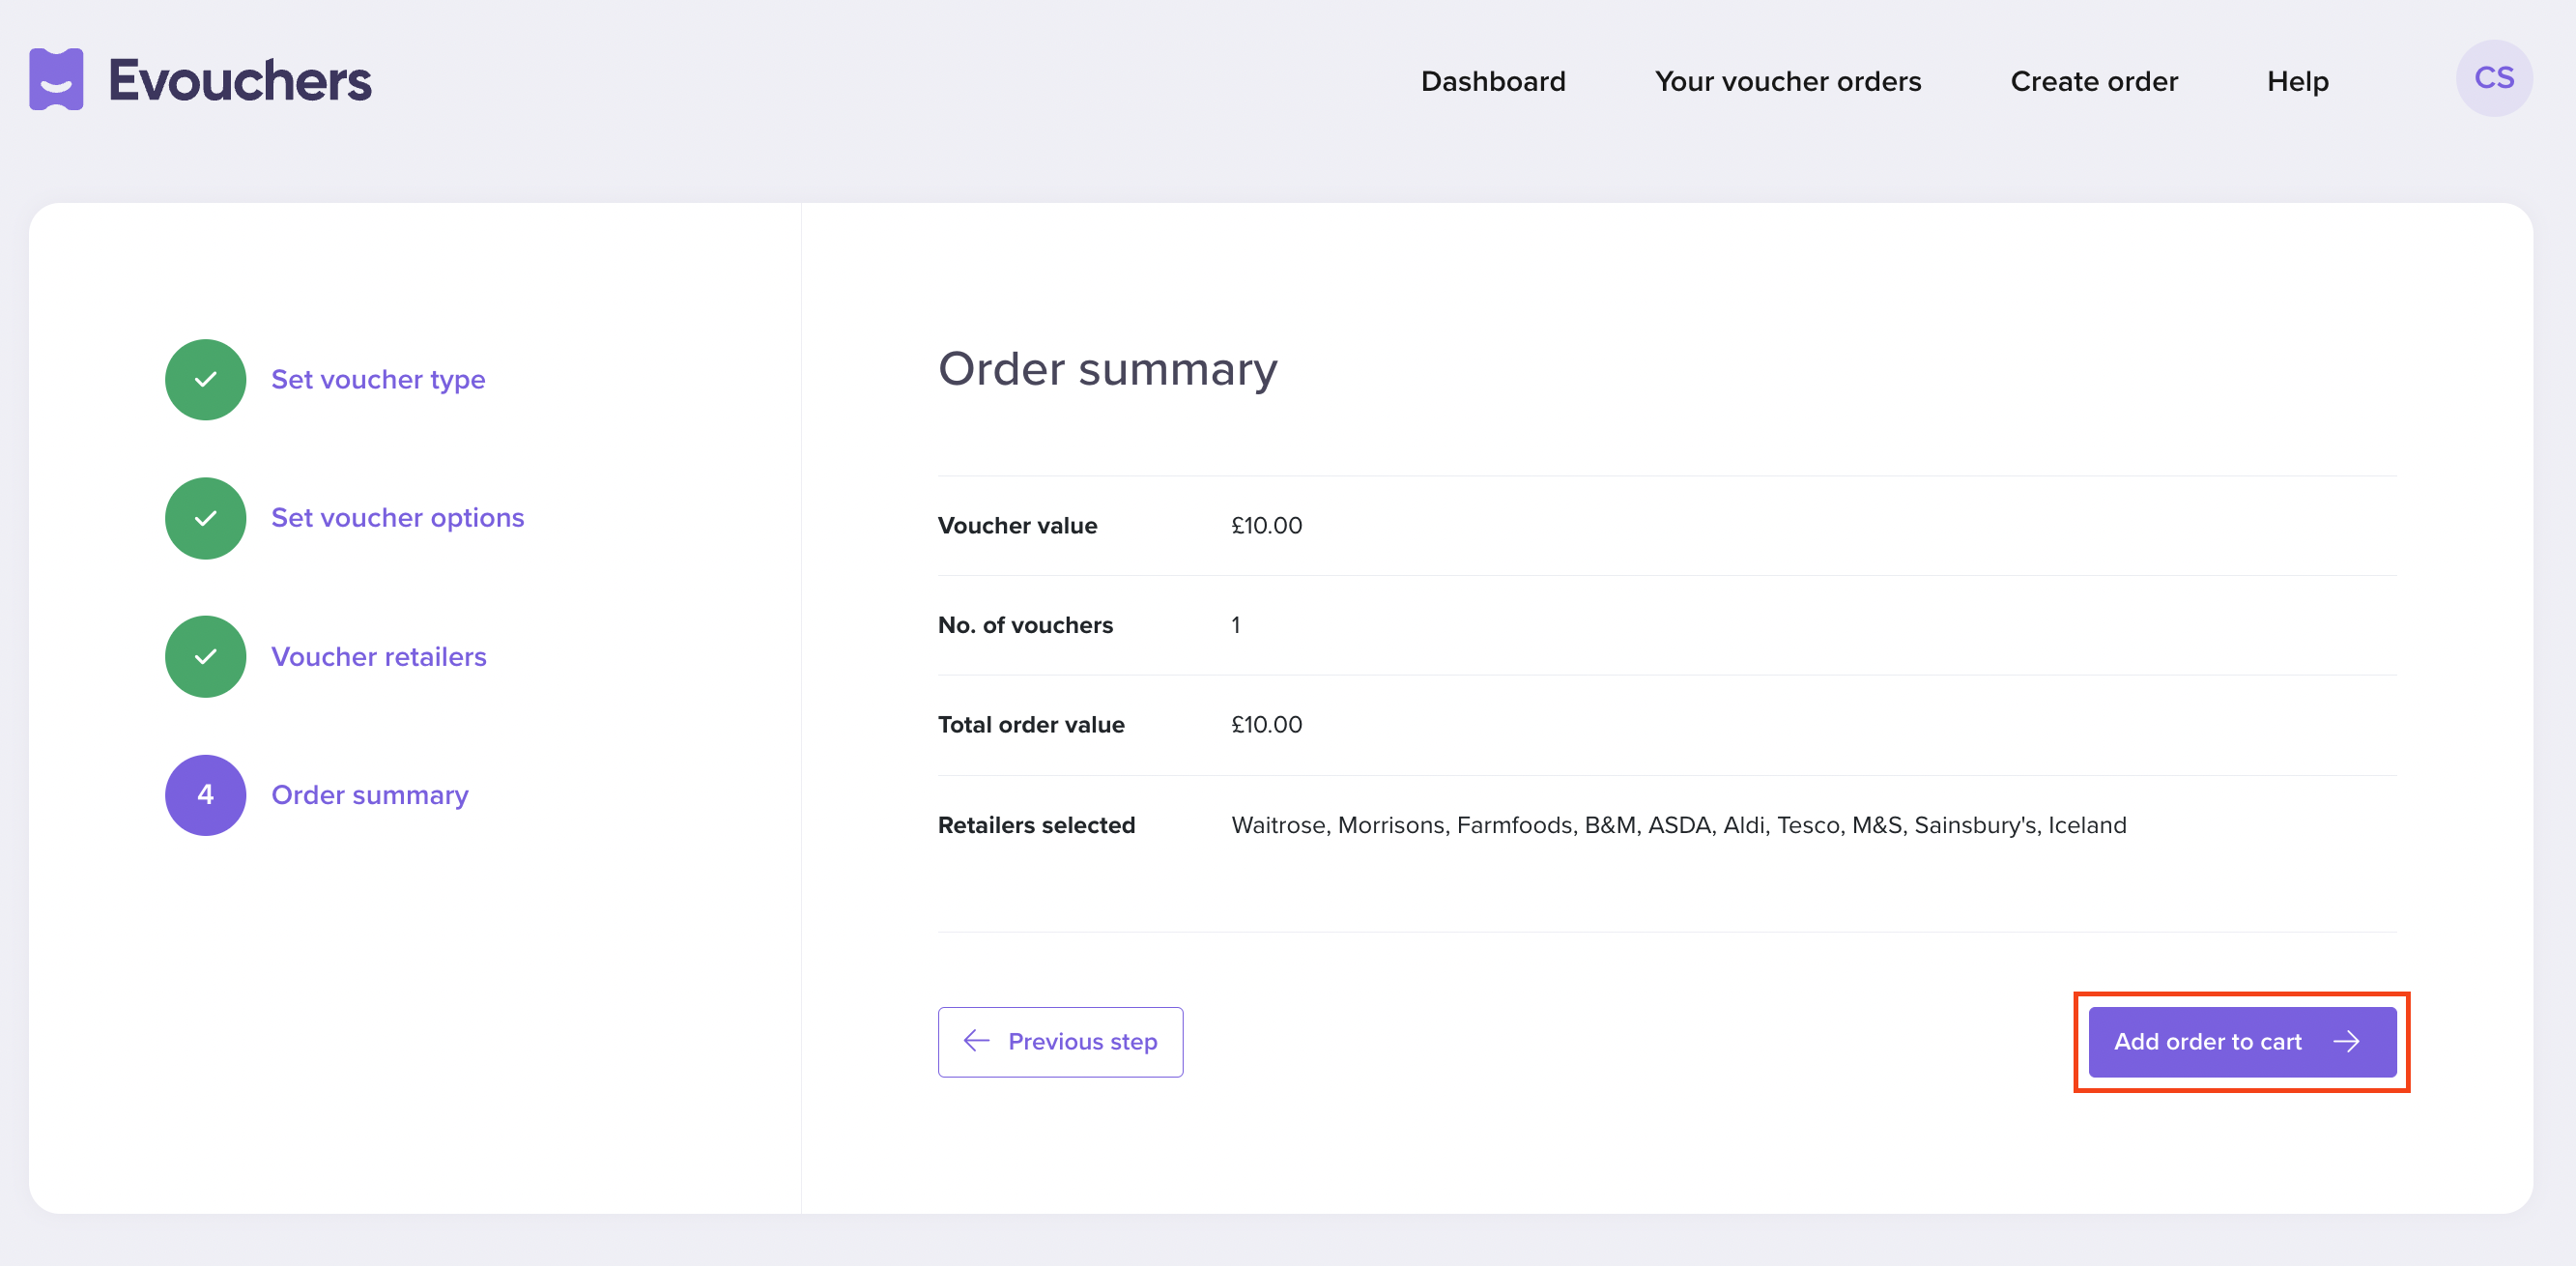Click the Retailers selected label
The width and height of the screenshot is (2576, 1266).
pos(1036,825)
